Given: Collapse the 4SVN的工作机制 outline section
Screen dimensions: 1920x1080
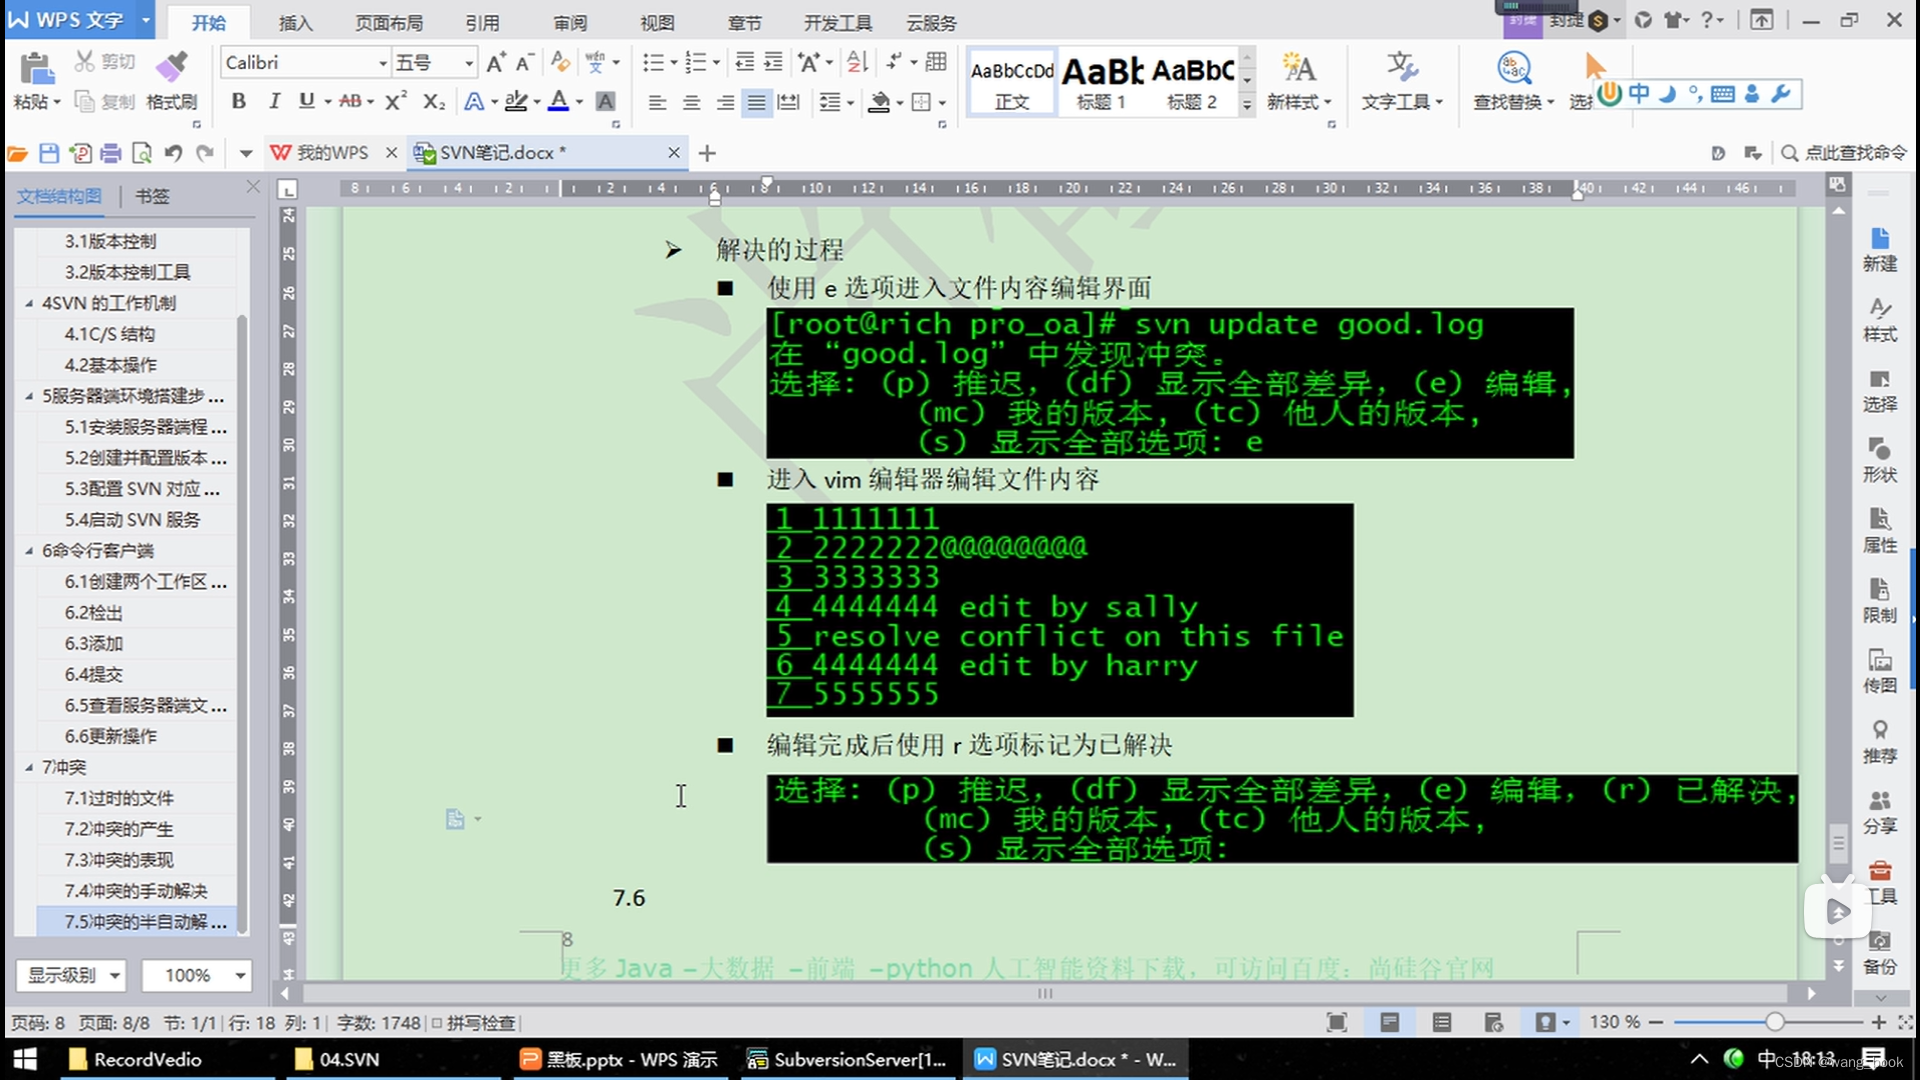Looking at the screenshot, I should [x=29, y=303].
